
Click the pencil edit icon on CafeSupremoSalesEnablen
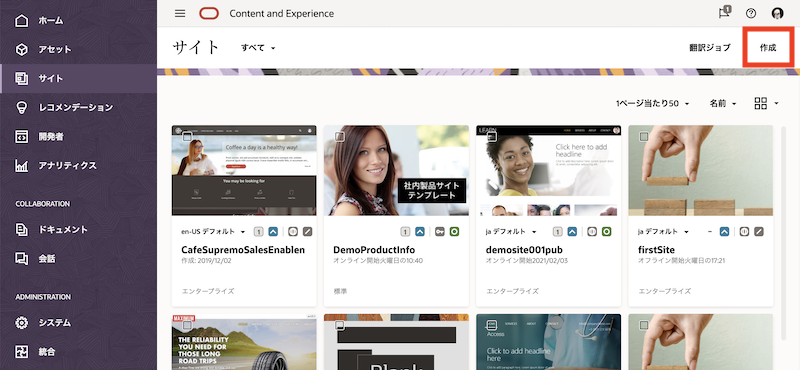[307, 232]
